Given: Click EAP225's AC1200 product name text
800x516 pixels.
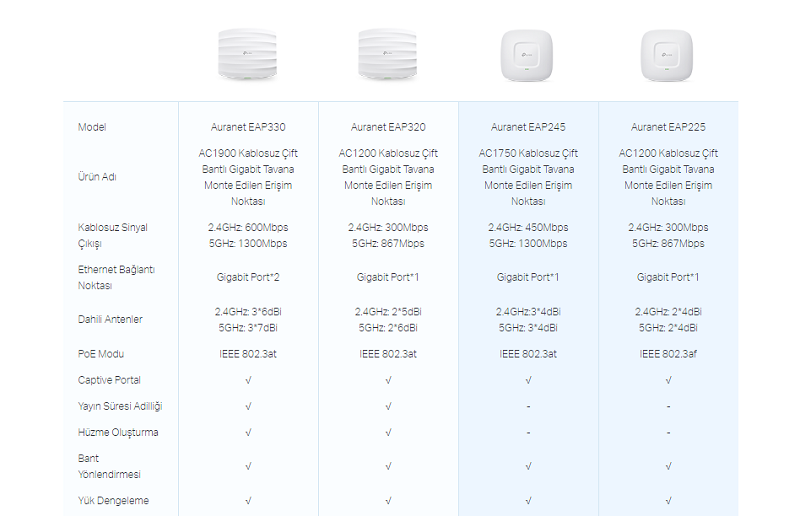Looking at the screenshot, I should [668, 177].
